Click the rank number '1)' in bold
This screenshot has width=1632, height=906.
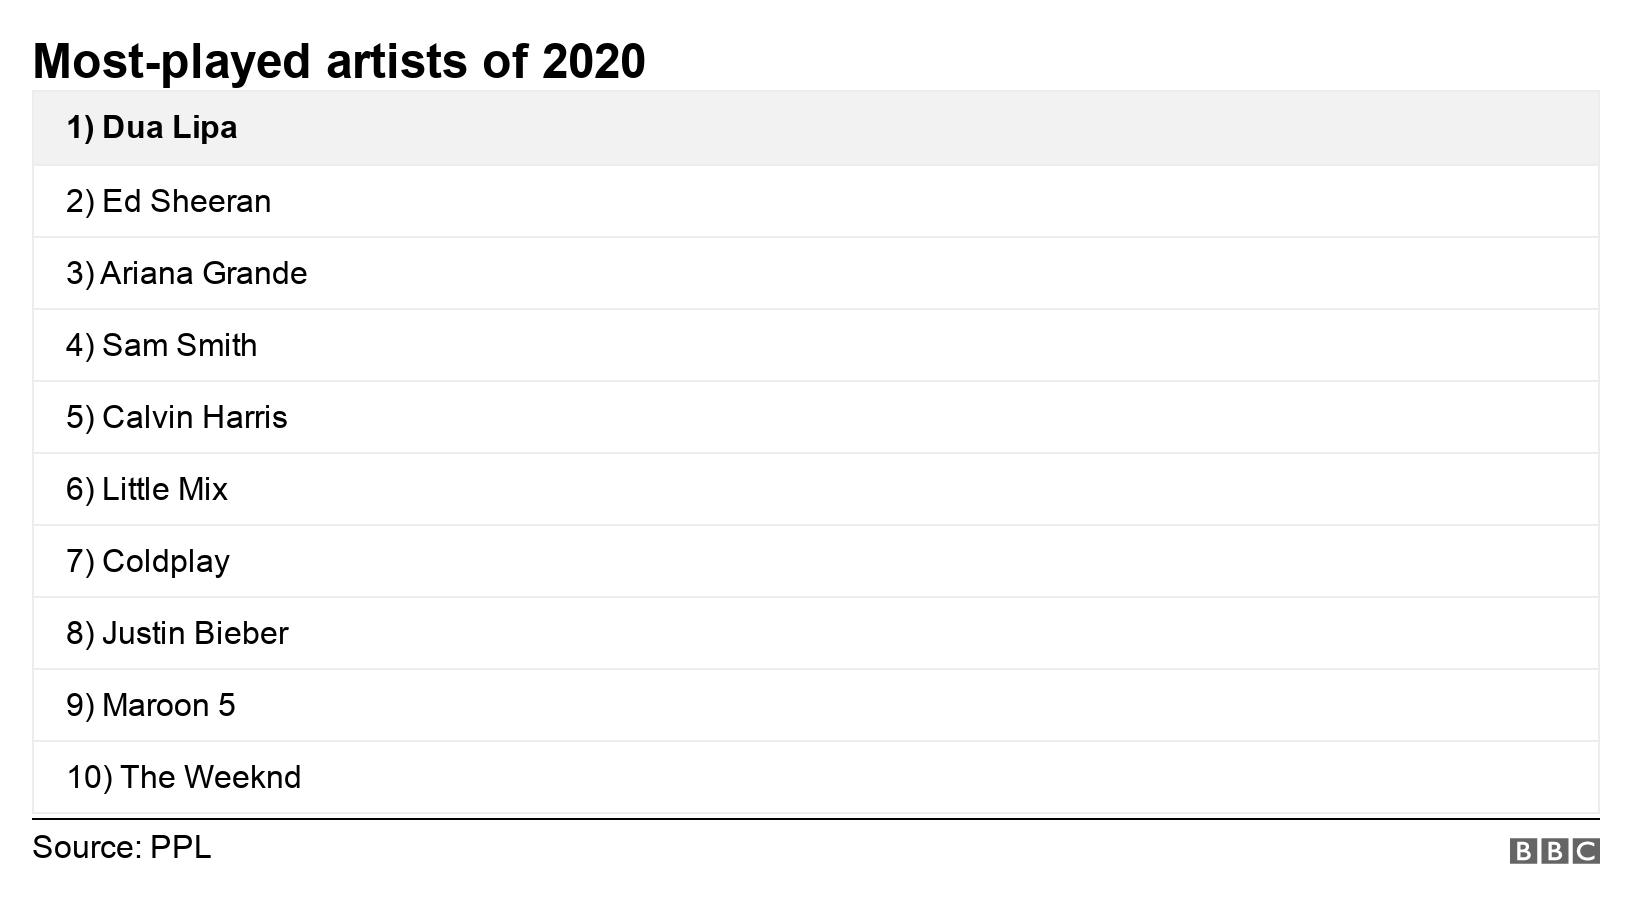point(80,128)
